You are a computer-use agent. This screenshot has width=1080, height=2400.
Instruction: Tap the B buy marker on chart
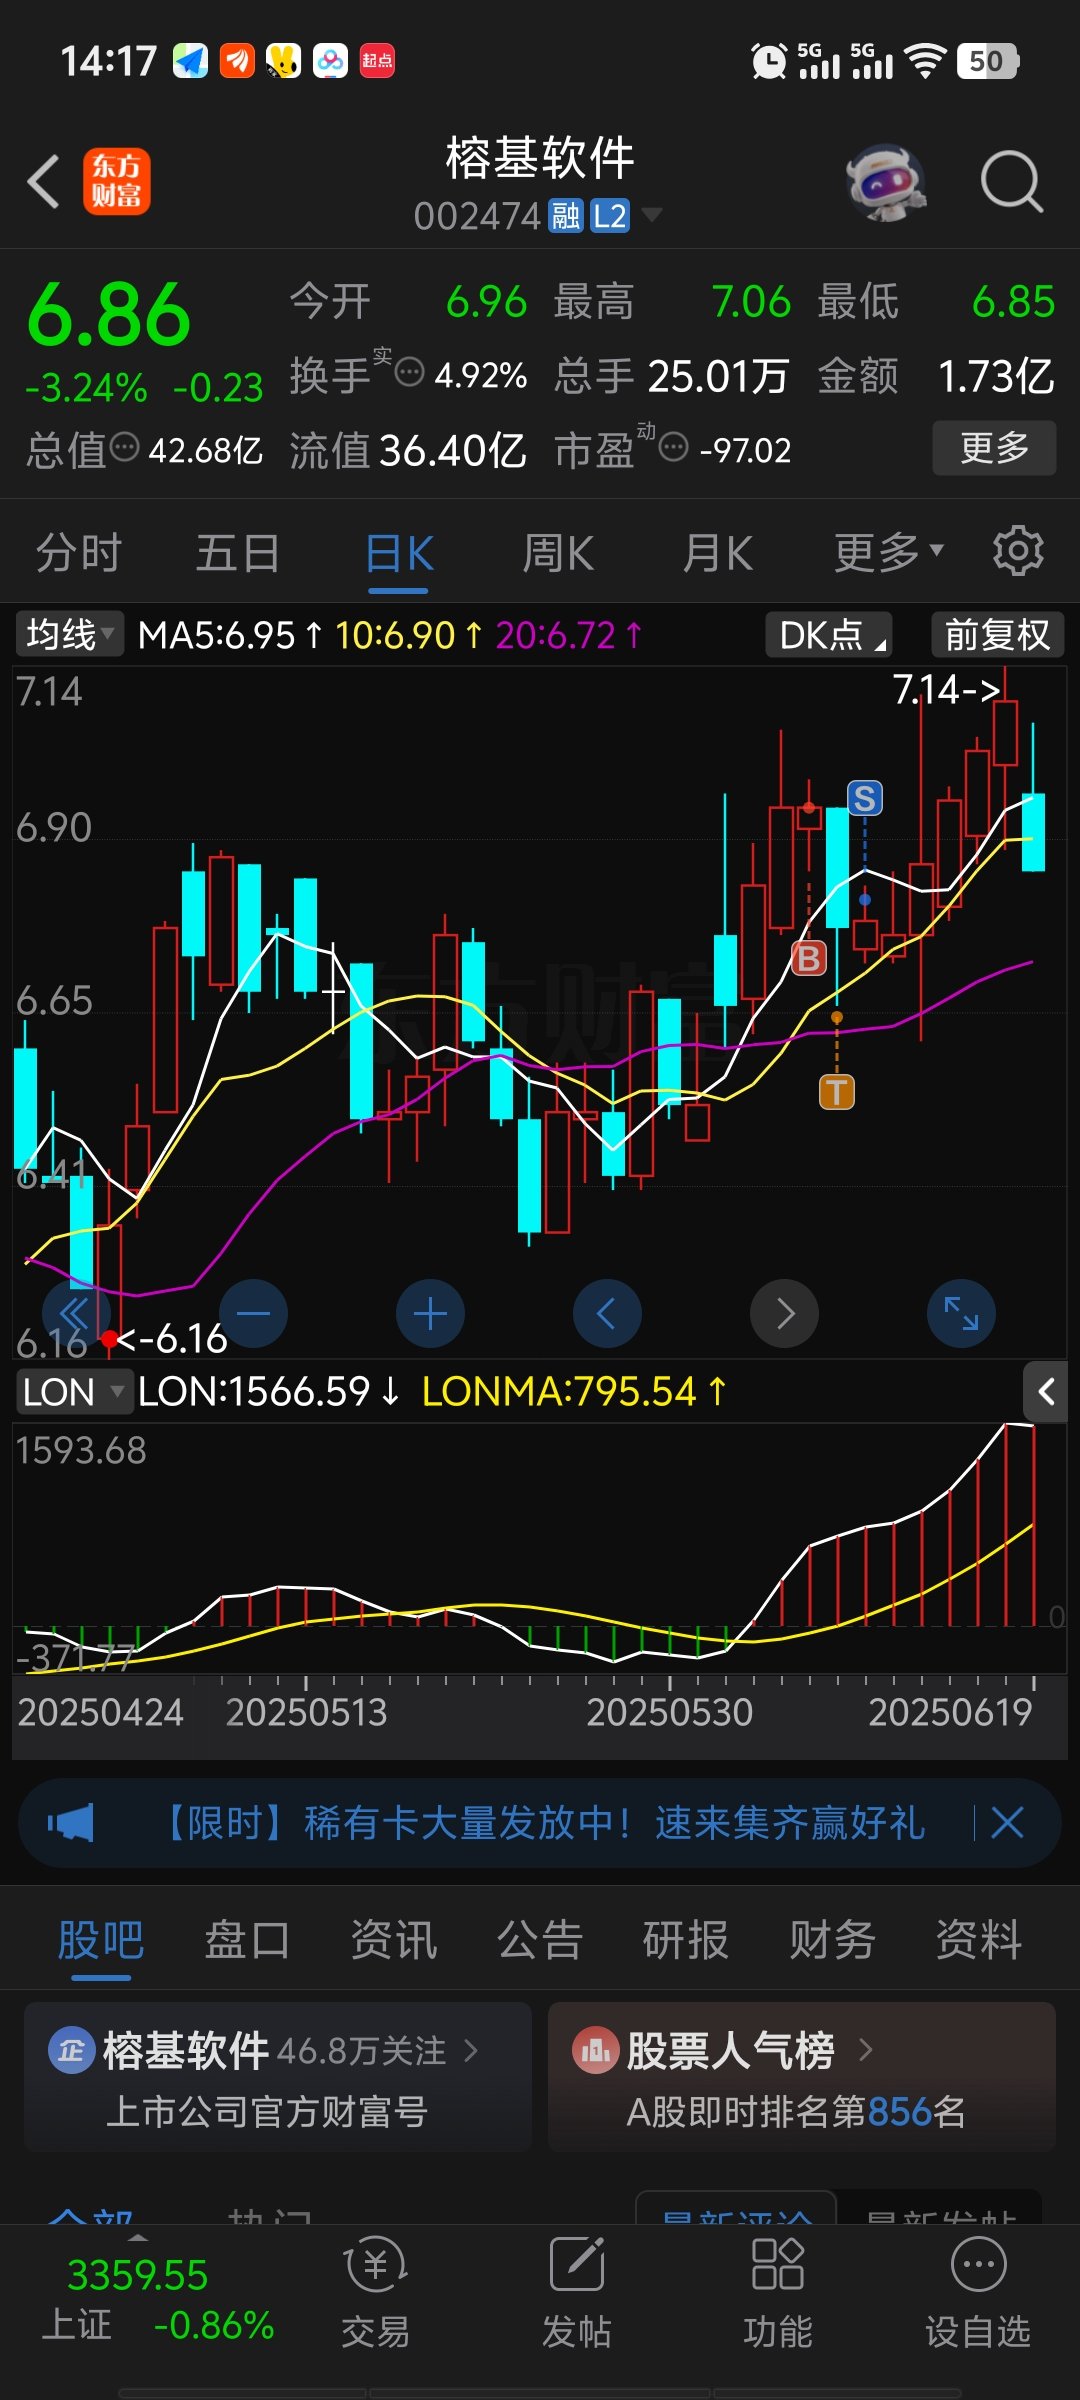(x=809, y=958)
